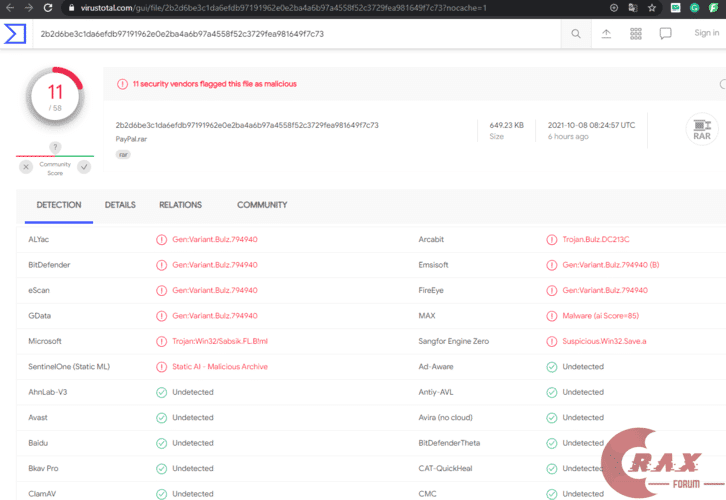Open the comments speech bubble icon
This screenshot has width=726, height=500.
(x=666, y=33)
